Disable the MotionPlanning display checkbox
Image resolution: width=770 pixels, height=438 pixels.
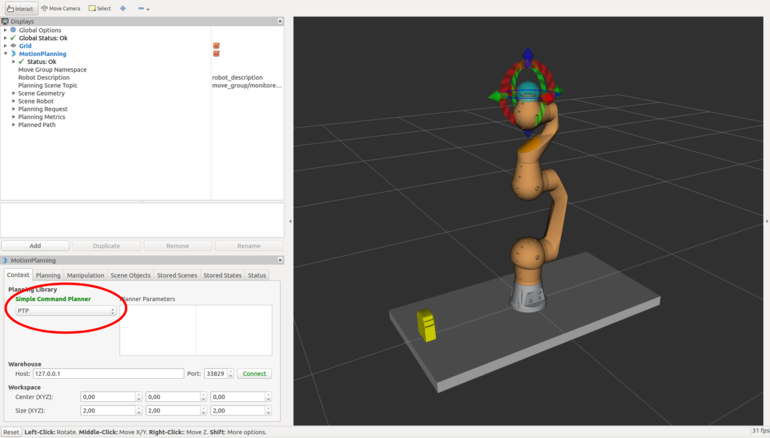(216, 54)
